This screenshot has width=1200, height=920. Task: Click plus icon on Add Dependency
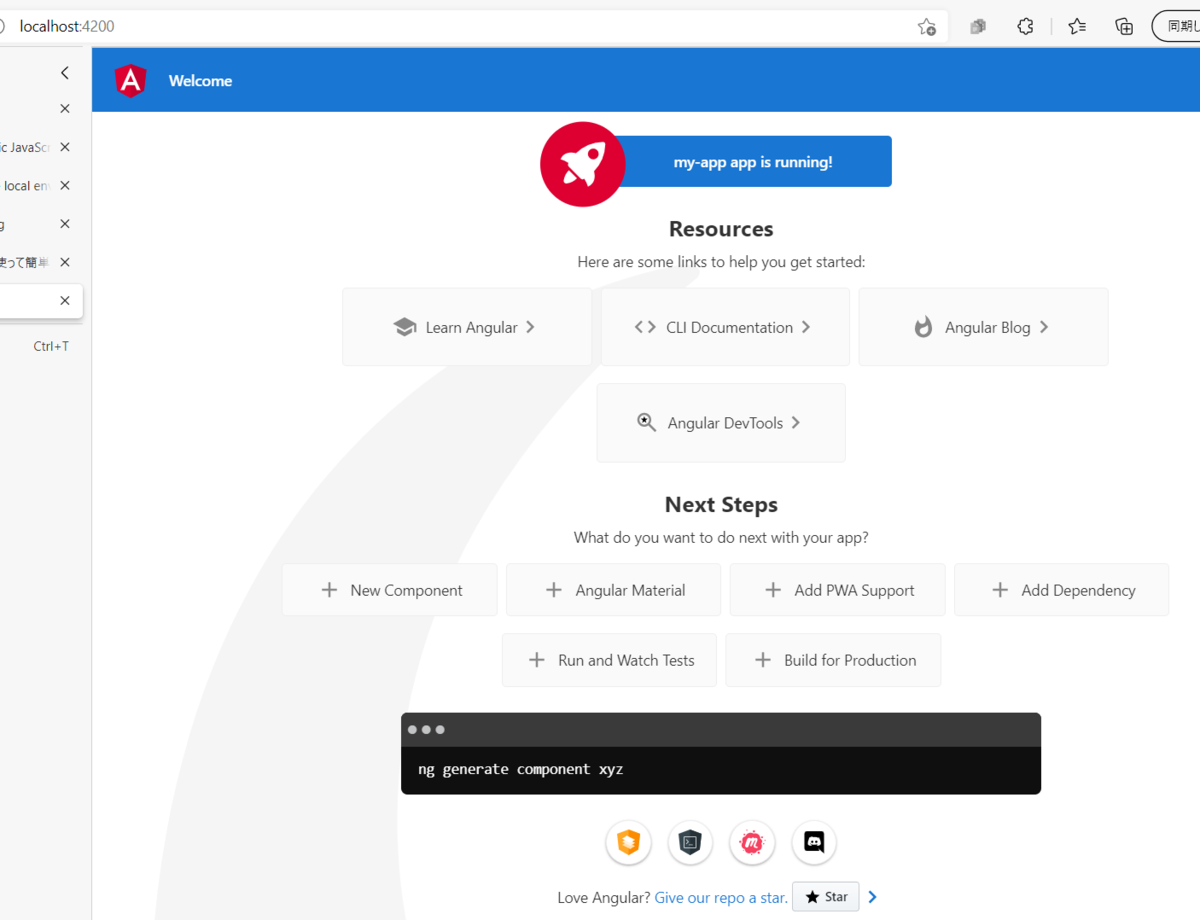point(1000,590)
